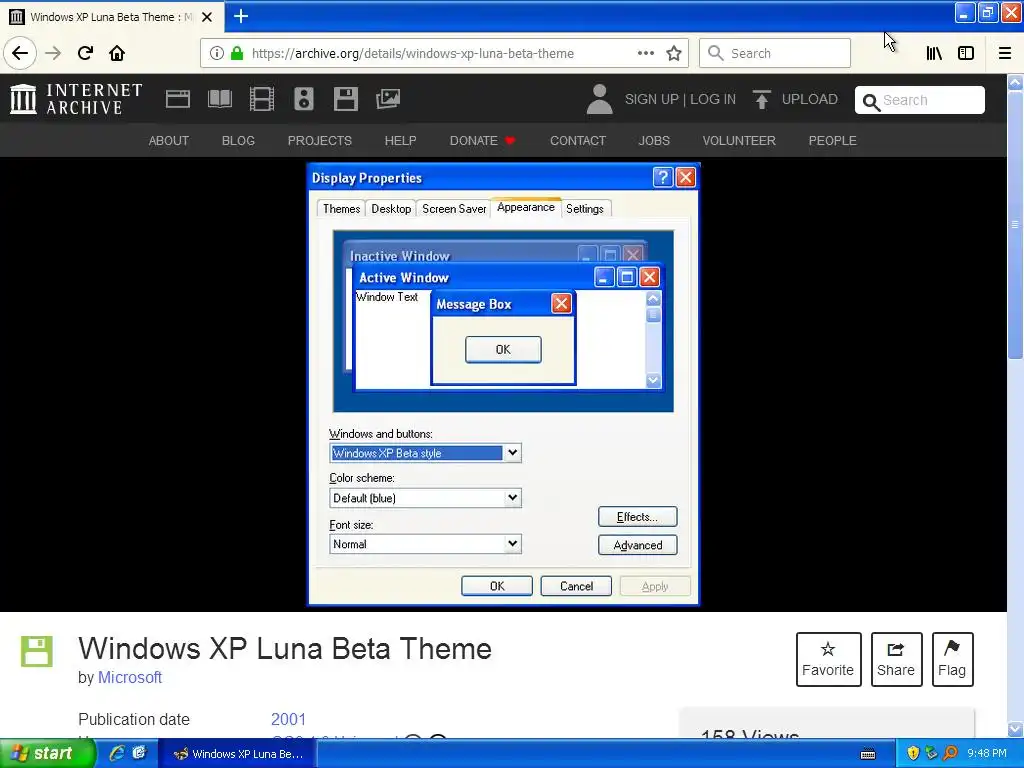Screen dimensions: 1024x768
Task: Click the UPLOAD link
Action: (x=810, y=99)
